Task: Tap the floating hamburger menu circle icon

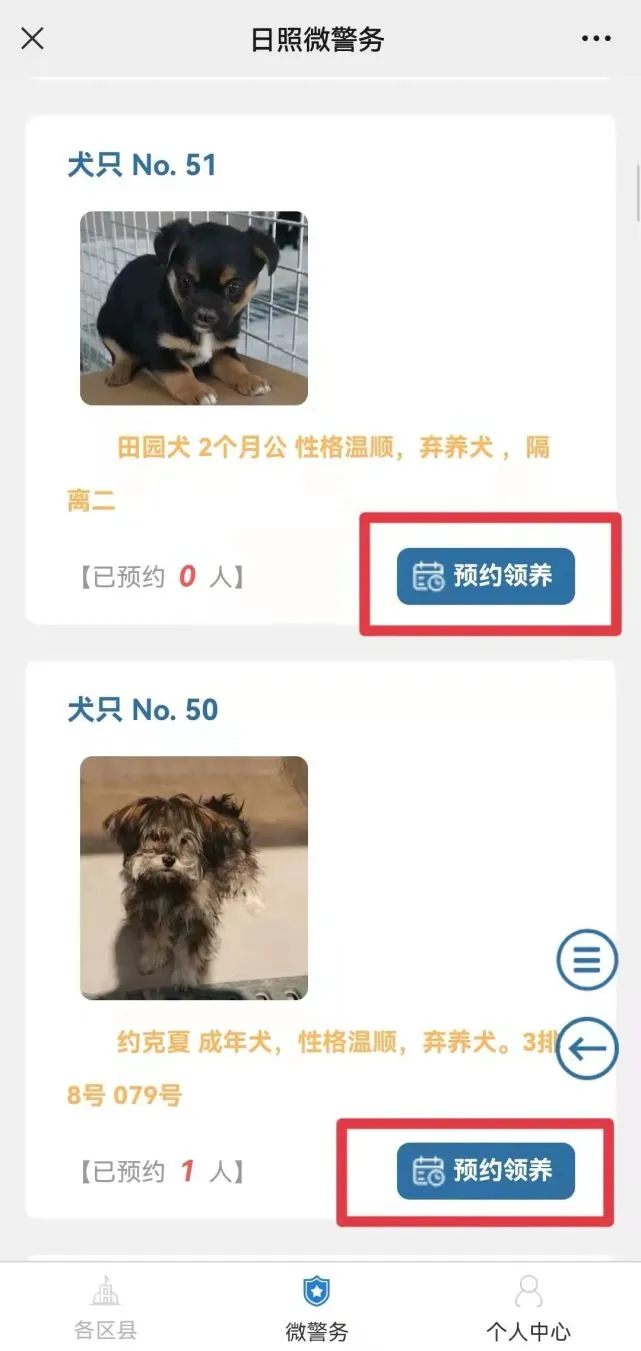Action: pyautogui.click(x=587, y=960)
